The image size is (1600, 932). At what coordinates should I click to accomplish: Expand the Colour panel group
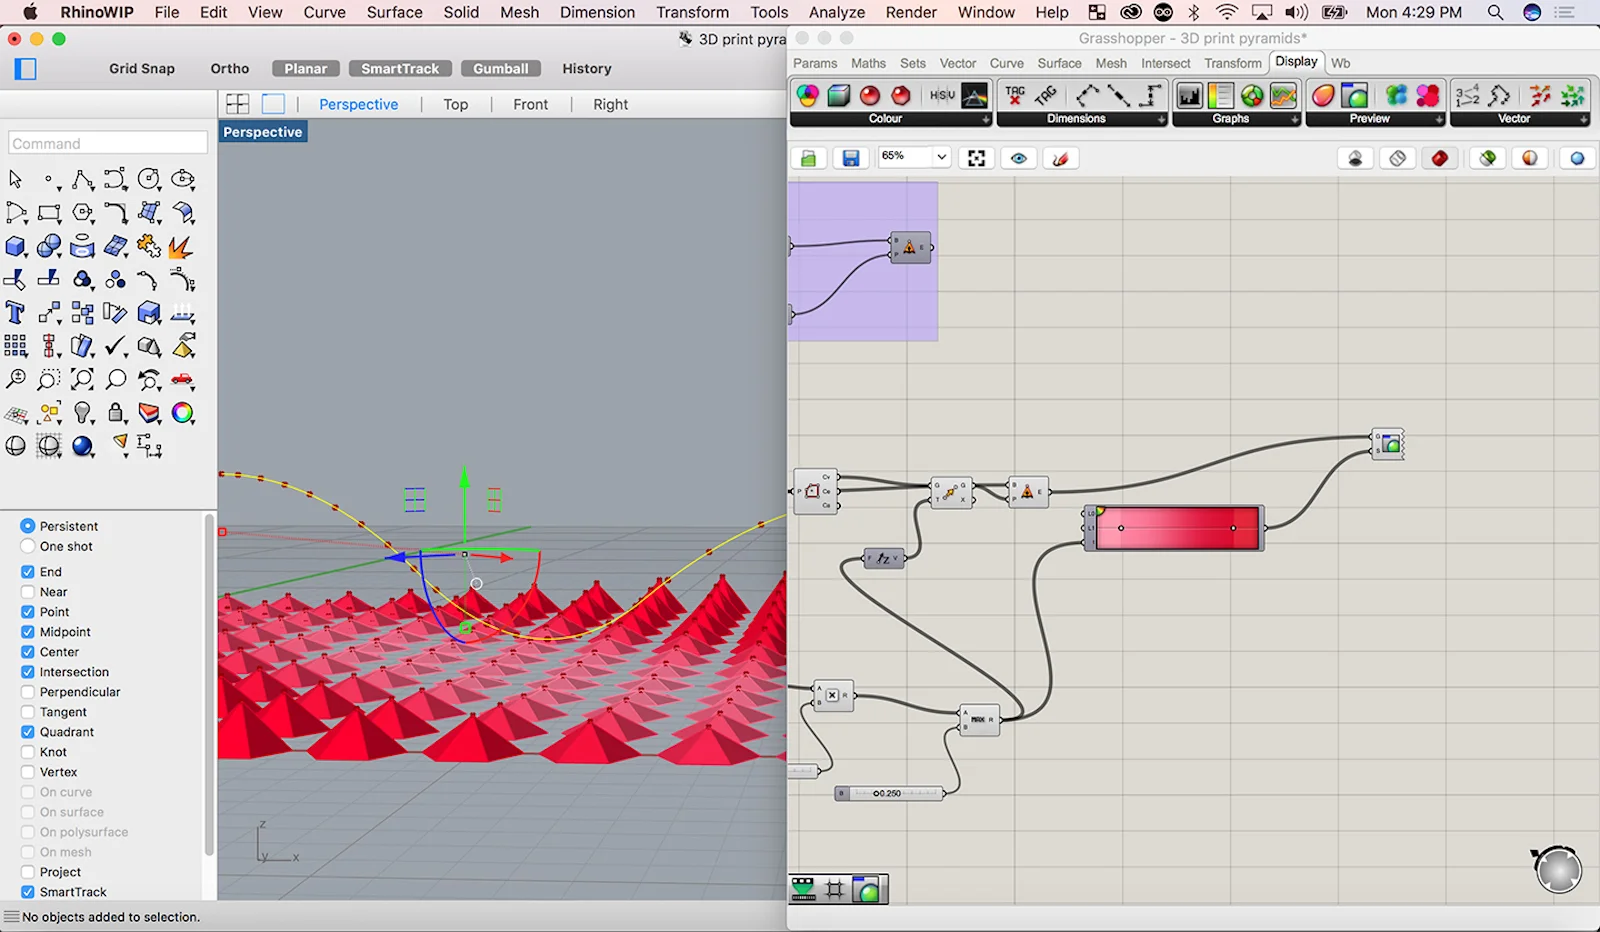coord(986,119)
